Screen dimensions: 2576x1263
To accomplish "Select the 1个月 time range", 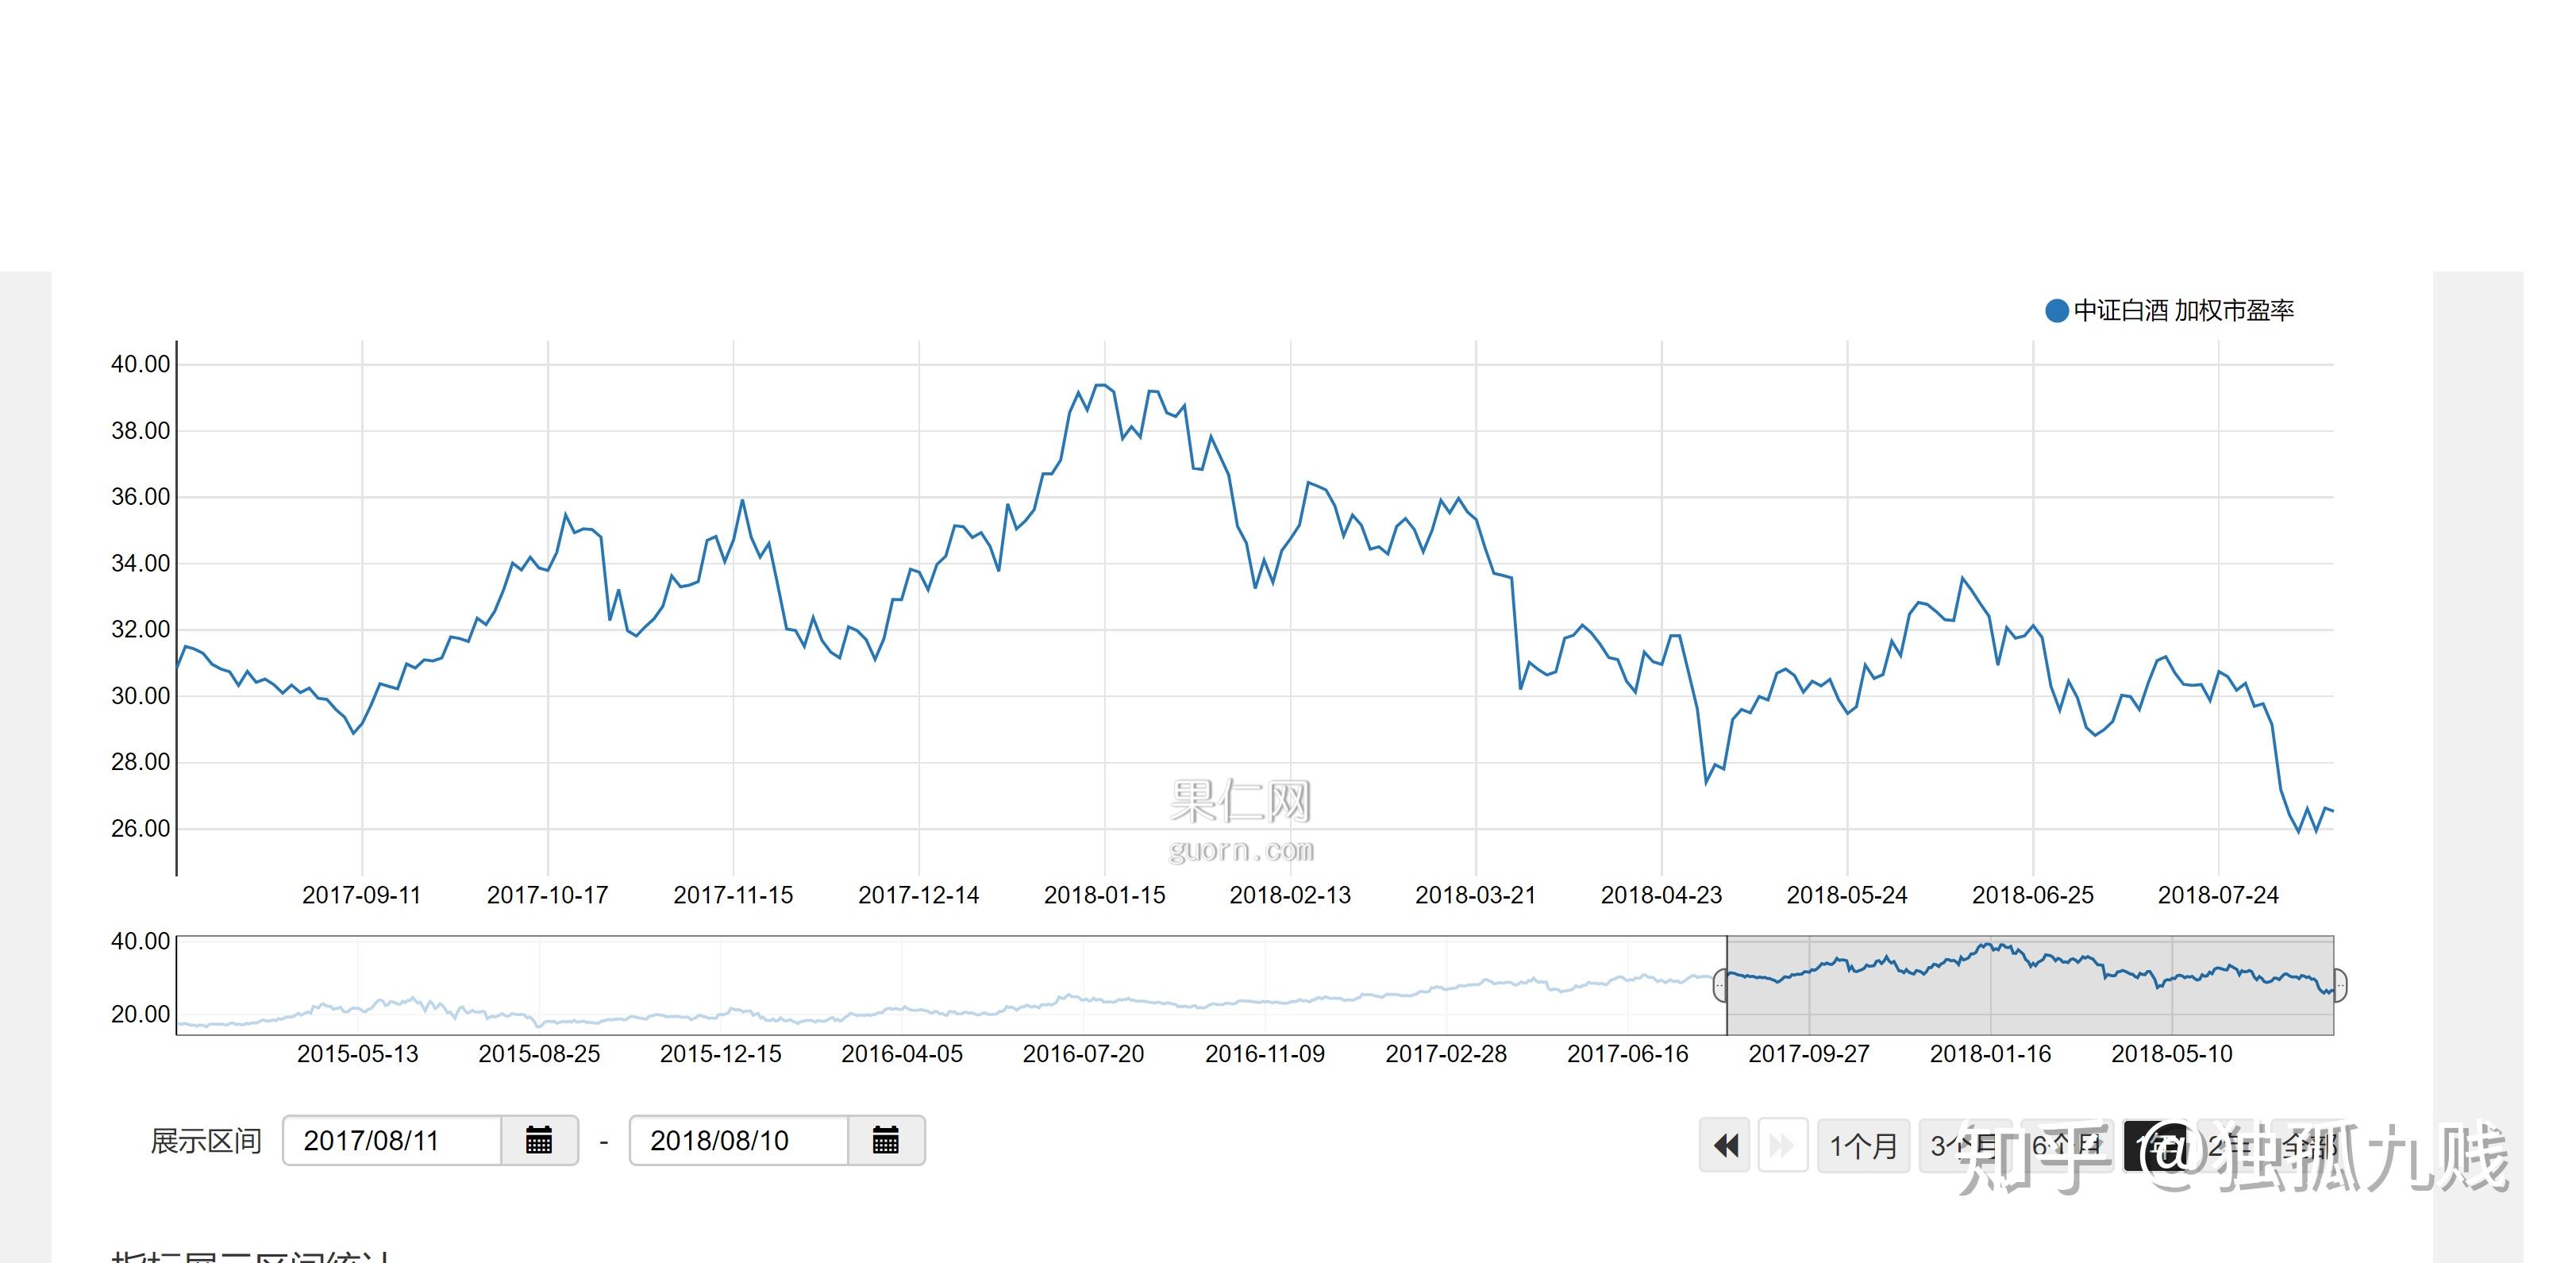I will 1863,1145.
